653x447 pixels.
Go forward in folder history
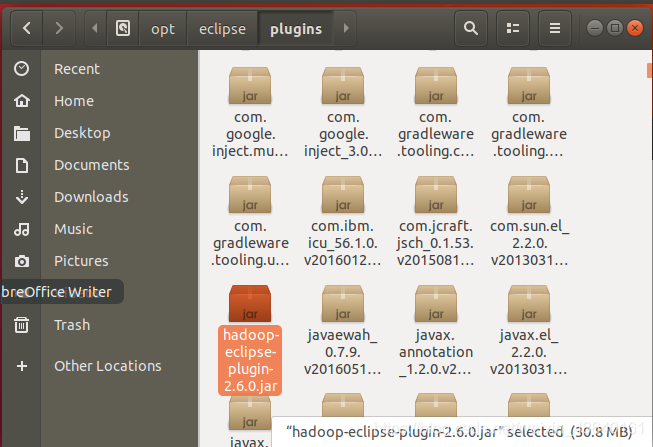coord(59,28)
